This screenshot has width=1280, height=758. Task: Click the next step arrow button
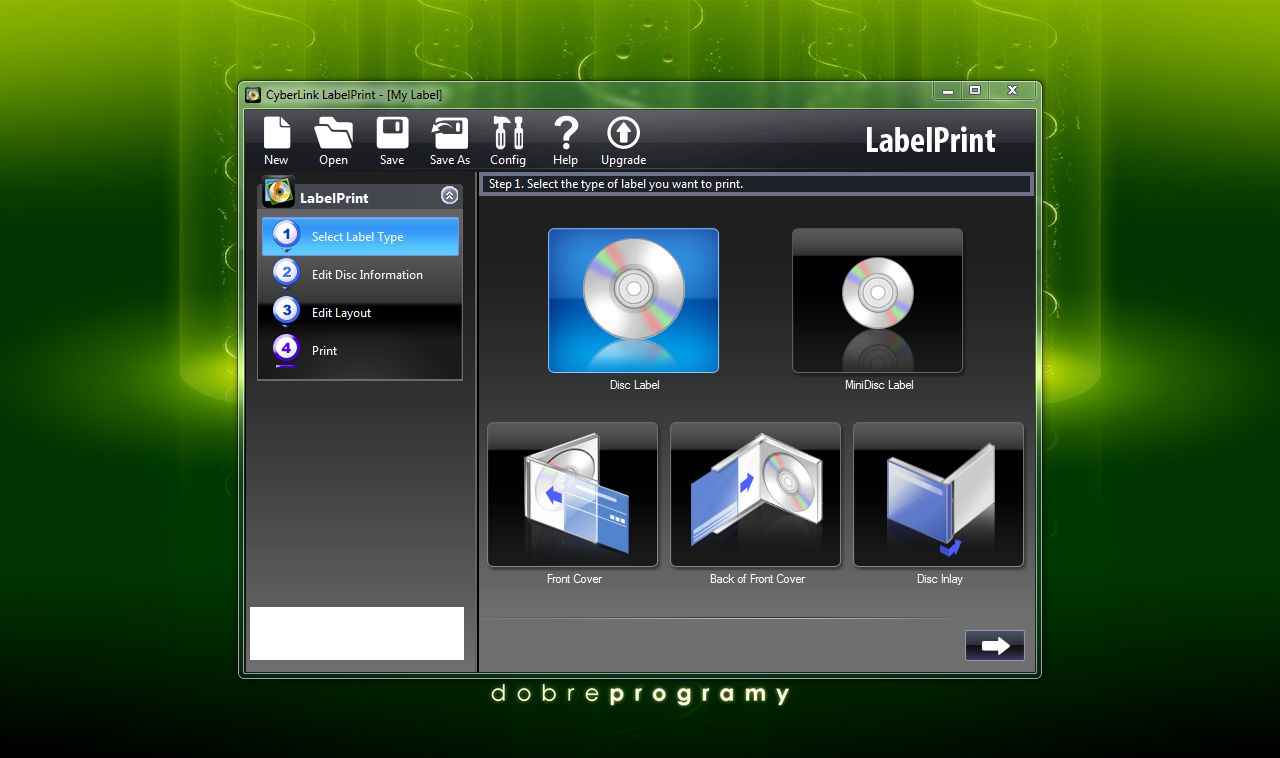995,646
